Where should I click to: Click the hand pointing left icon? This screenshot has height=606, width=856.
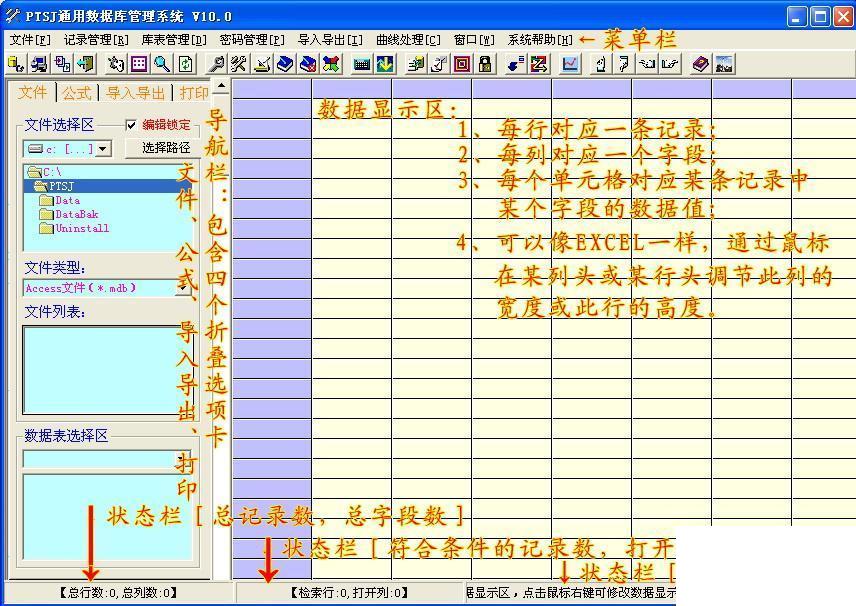tap(647, 64)
